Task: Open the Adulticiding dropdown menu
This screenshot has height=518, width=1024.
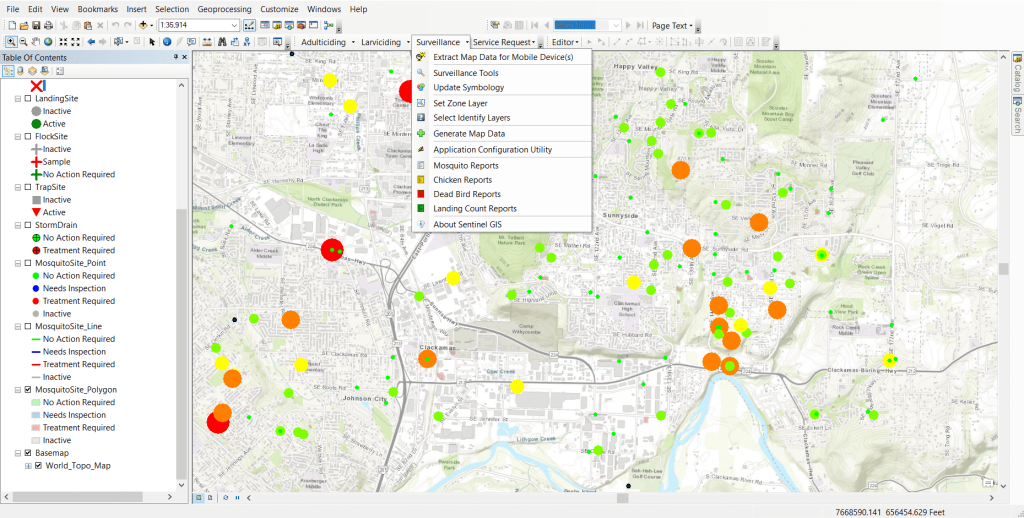Action: coord(329,42)
